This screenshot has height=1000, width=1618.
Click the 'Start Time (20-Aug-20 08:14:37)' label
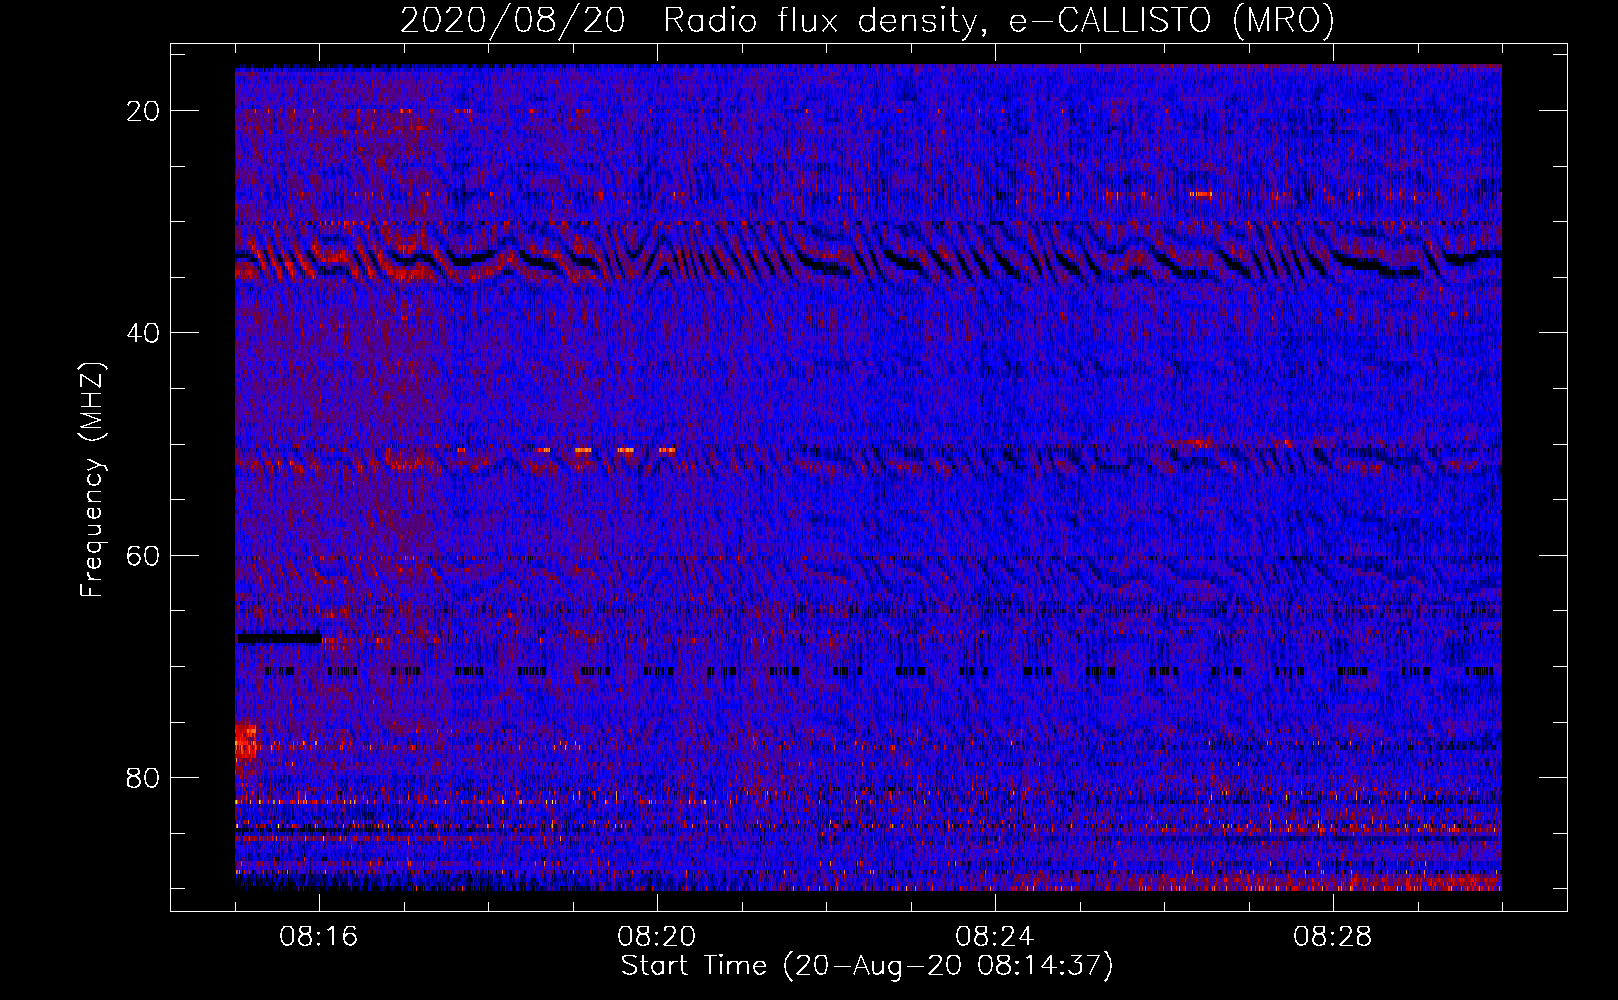pos(867,966)
